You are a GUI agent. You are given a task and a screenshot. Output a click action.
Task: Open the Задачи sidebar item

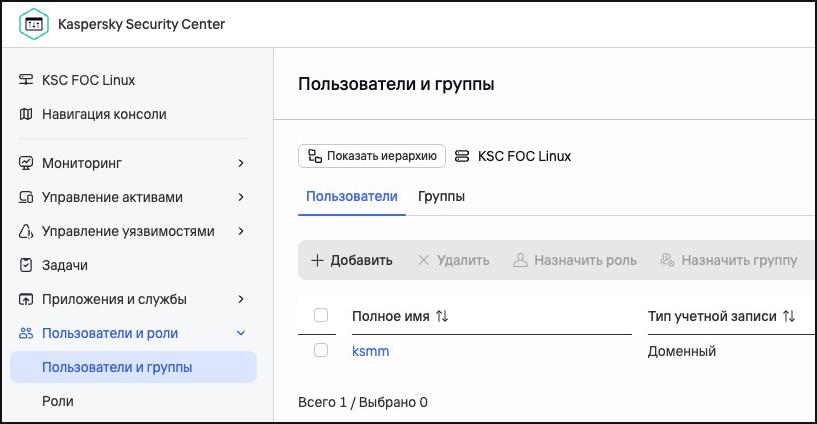pyautogui.click(x=65, y=265)
